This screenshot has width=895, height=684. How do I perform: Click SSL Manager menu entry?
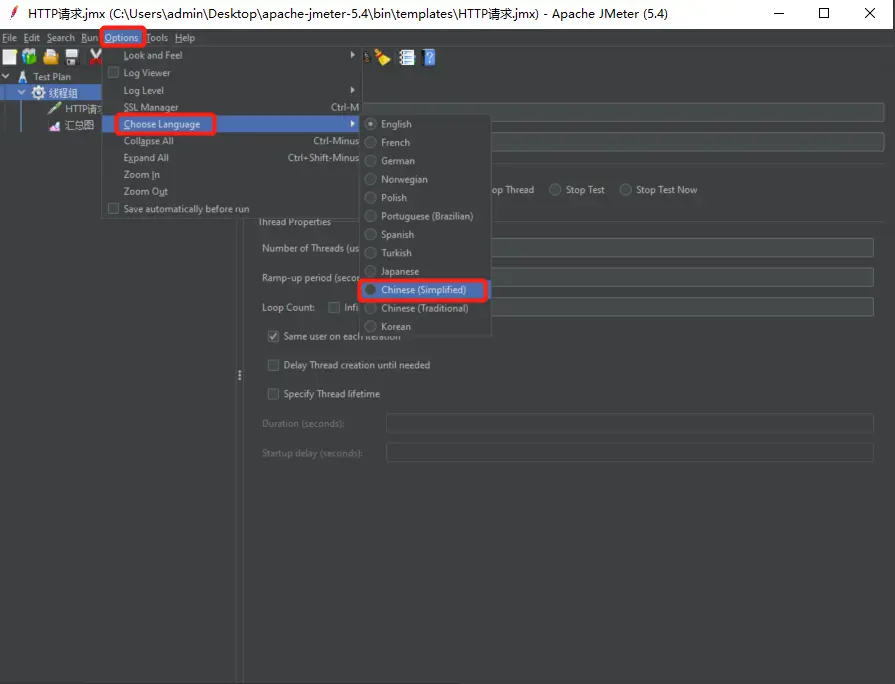[151, 107]
